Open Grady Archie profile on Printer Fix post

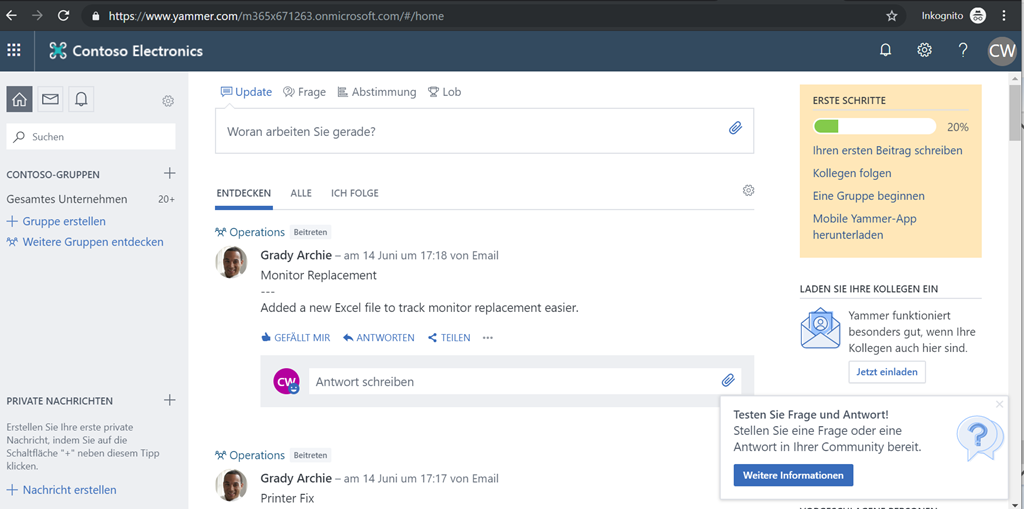pos(296,478)
